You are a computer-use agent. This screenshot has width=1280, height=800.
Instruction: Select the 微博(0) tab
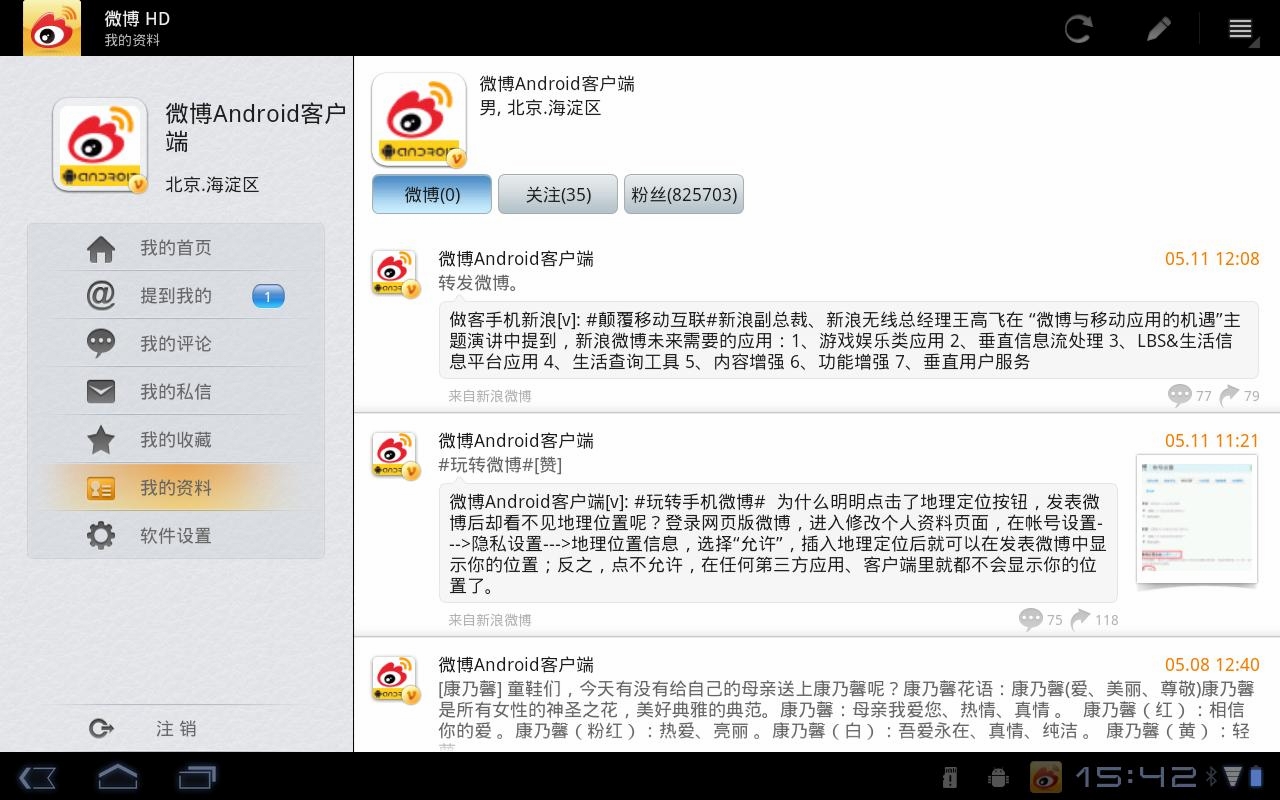click(x=432, y=194)
